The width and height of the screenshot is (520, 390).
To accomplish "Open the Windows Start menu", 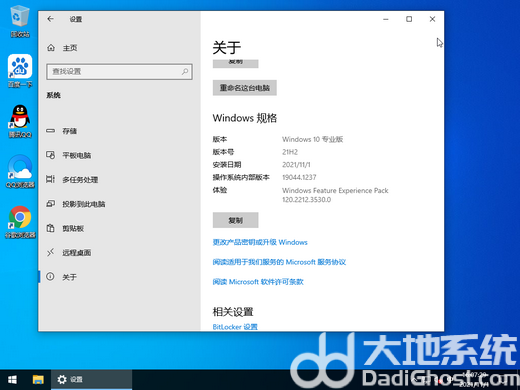I will (x=12, y=380).
